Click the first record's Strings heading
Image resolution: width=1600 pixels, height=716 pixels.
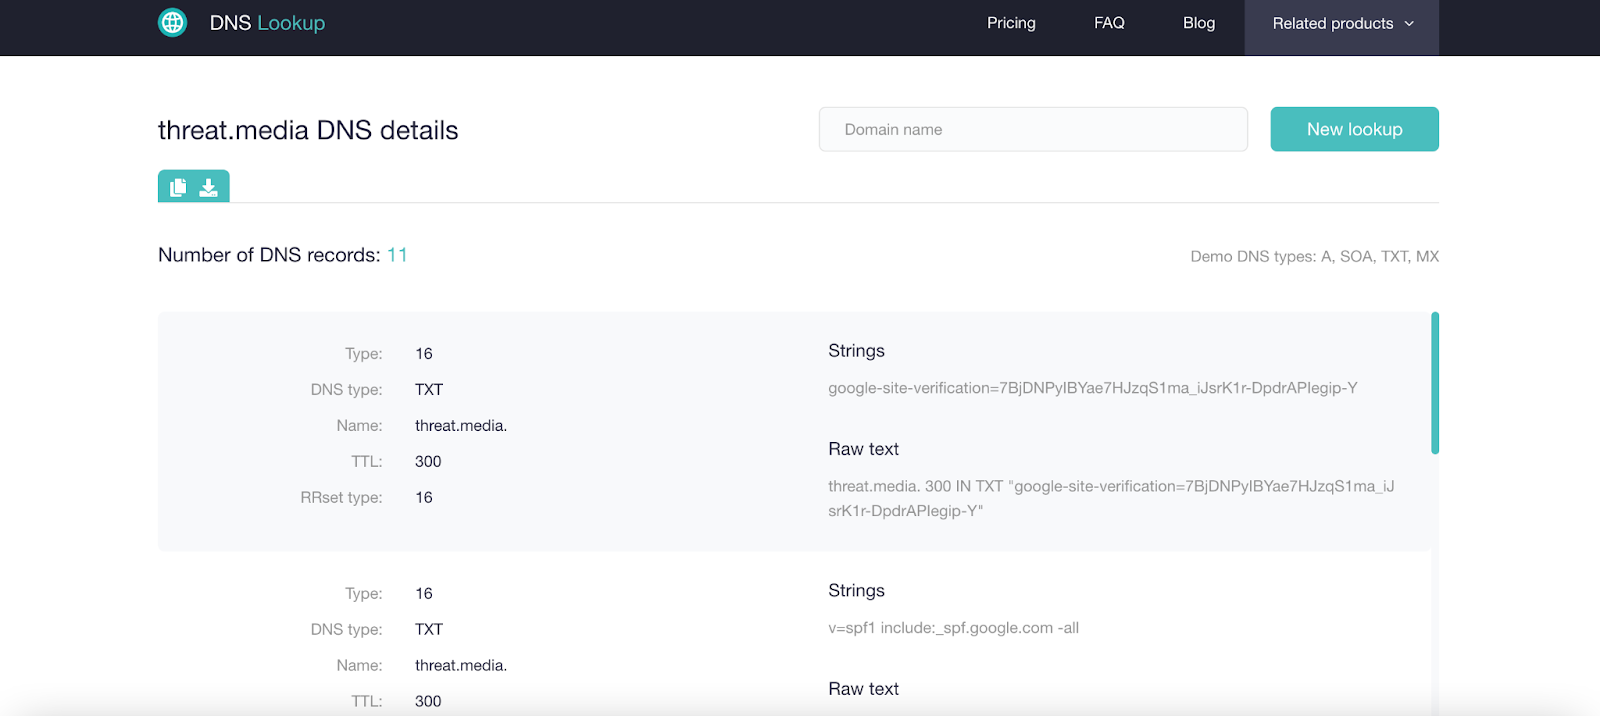tap(856, 351)
